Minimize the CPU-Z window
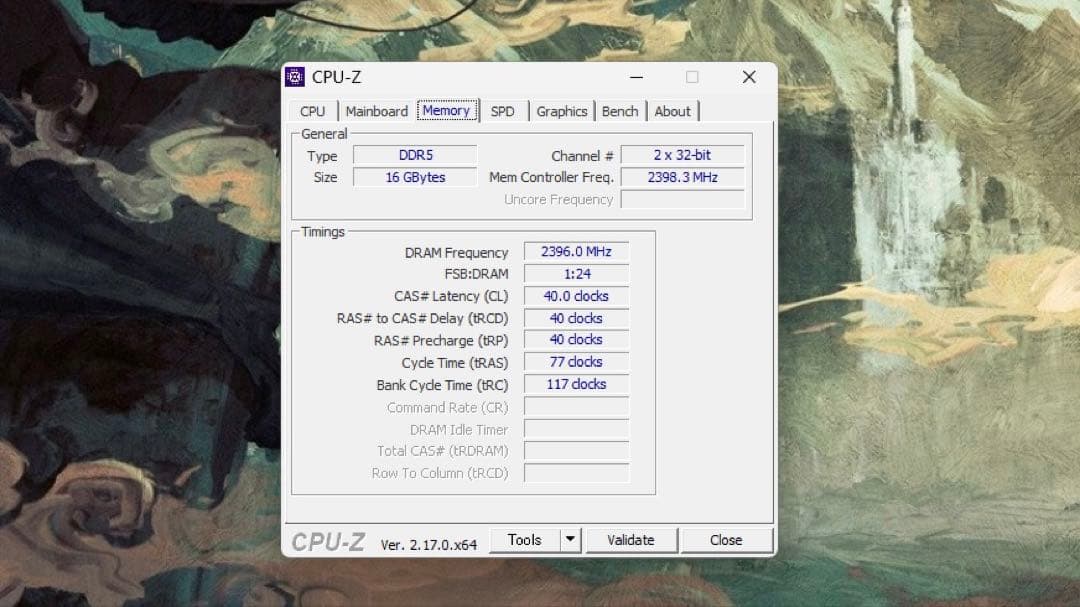 pos(636,77)
